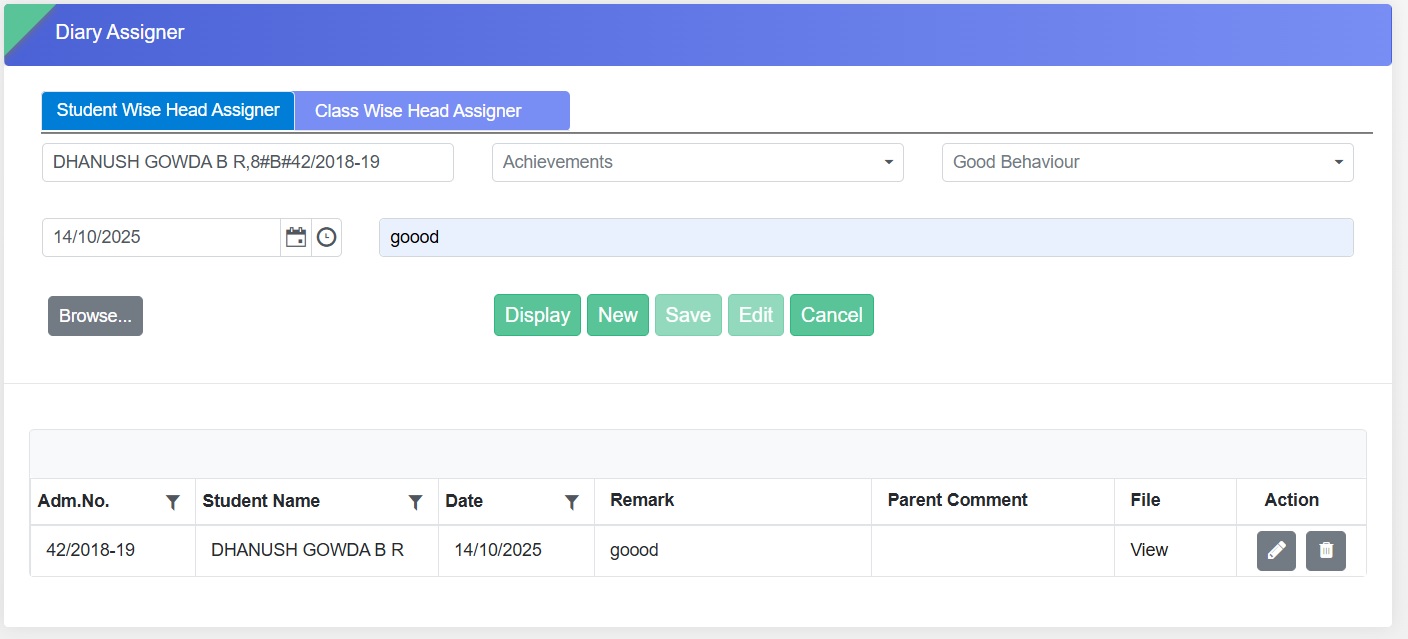
Task: Click Browse to choose a file
Action: click(95, 316)
